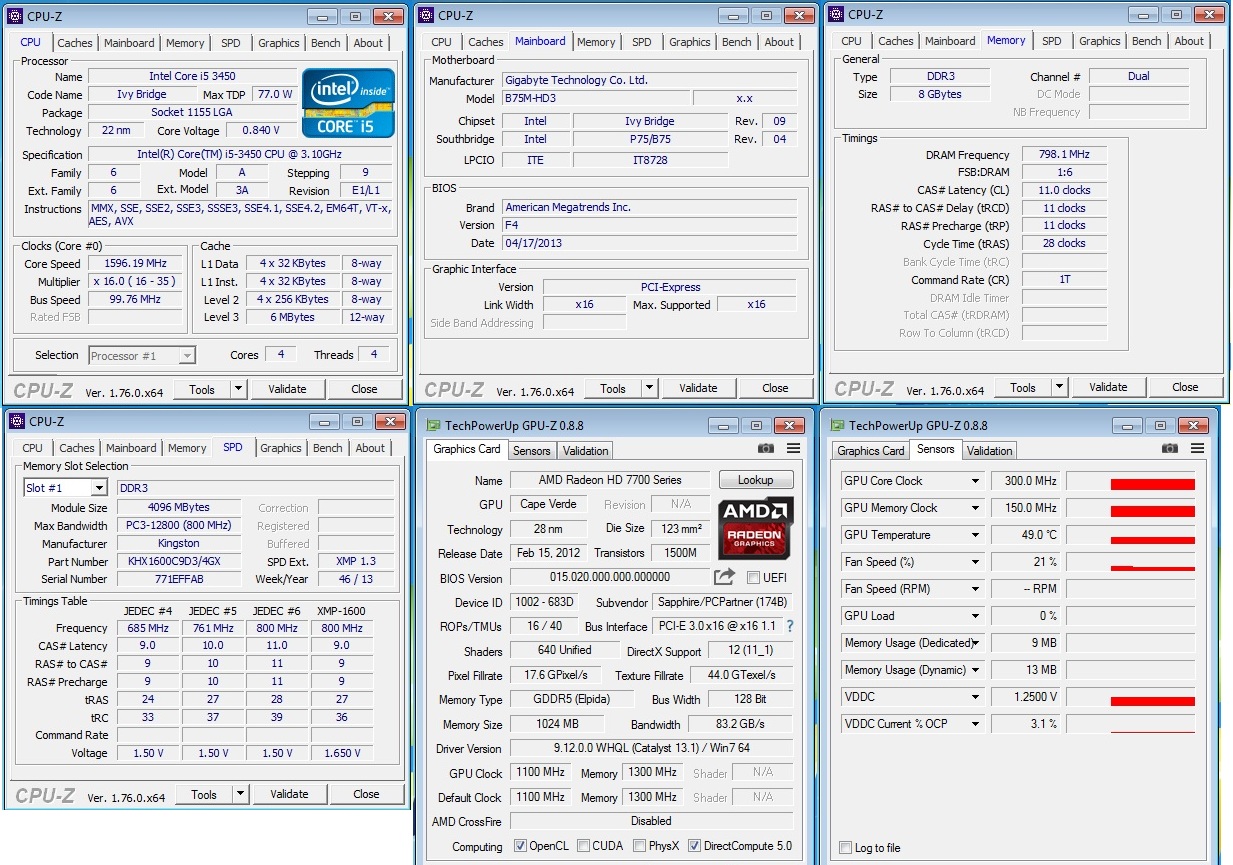
Task: Open Sensors tab in GPU-Z Graphics Card window
Action: point(532,451)
